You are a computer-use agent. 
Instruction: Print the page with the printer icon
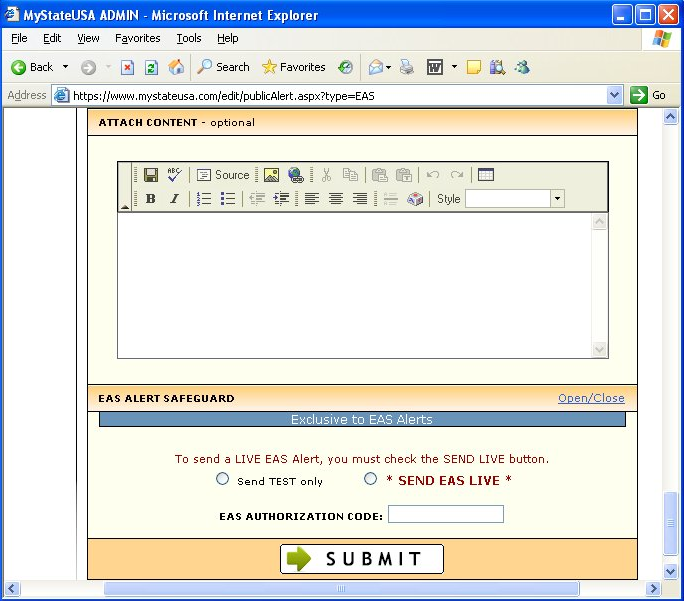click(407, 67)
